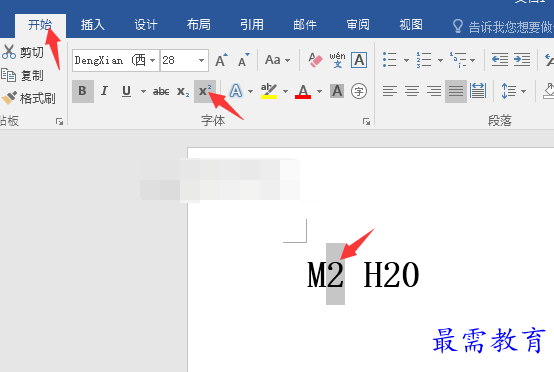Open Clipboard pane launcher
This screenshot has width=554, height=372.
[59, 122]
